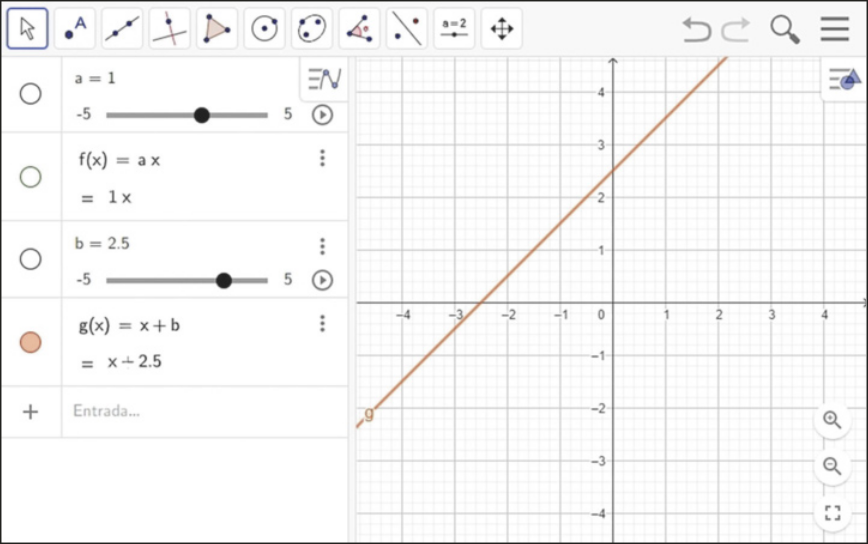The width and height of the screenshot is (868, 544).
Task: Open more options for f(x)
Action: [x=322, y=158]
